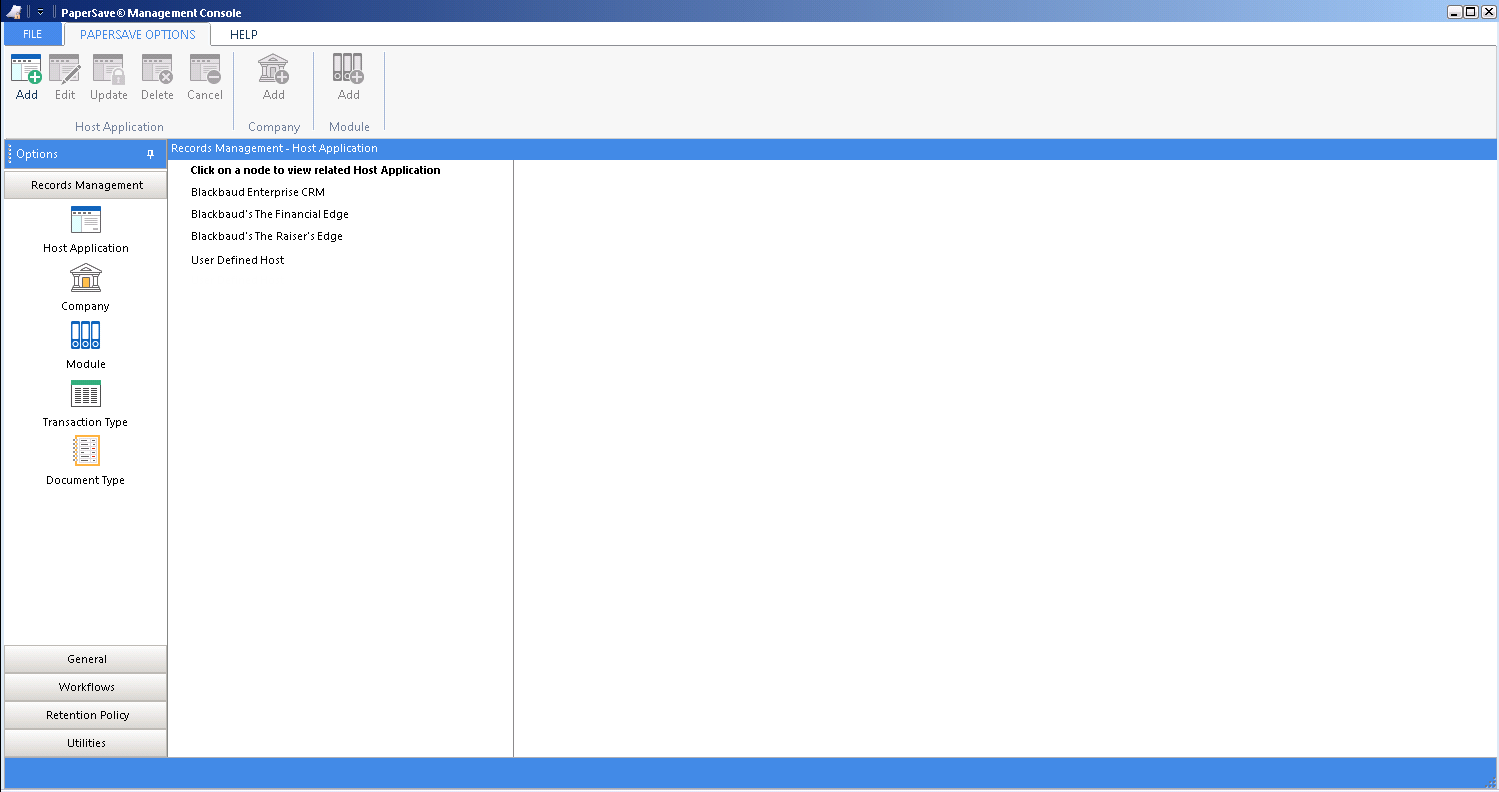Open Host Application in the sidebar
The height and width of the screenshot is (792, 1499).
[85, 221]
